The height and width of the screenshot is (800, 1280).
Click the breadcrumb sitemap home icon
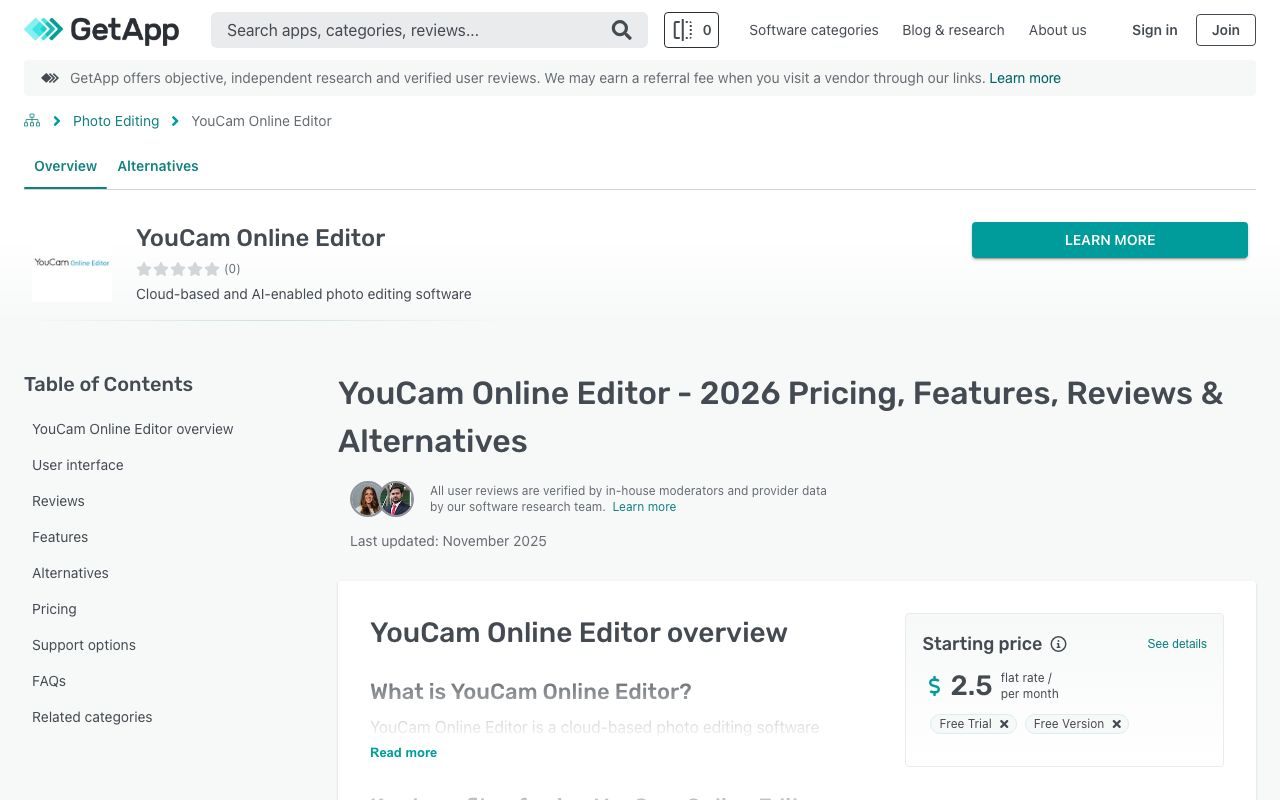(32, 121)
